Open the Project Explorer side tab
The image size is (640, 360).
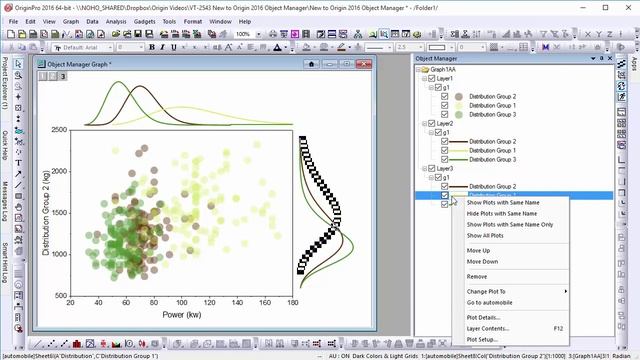(5, 83)
